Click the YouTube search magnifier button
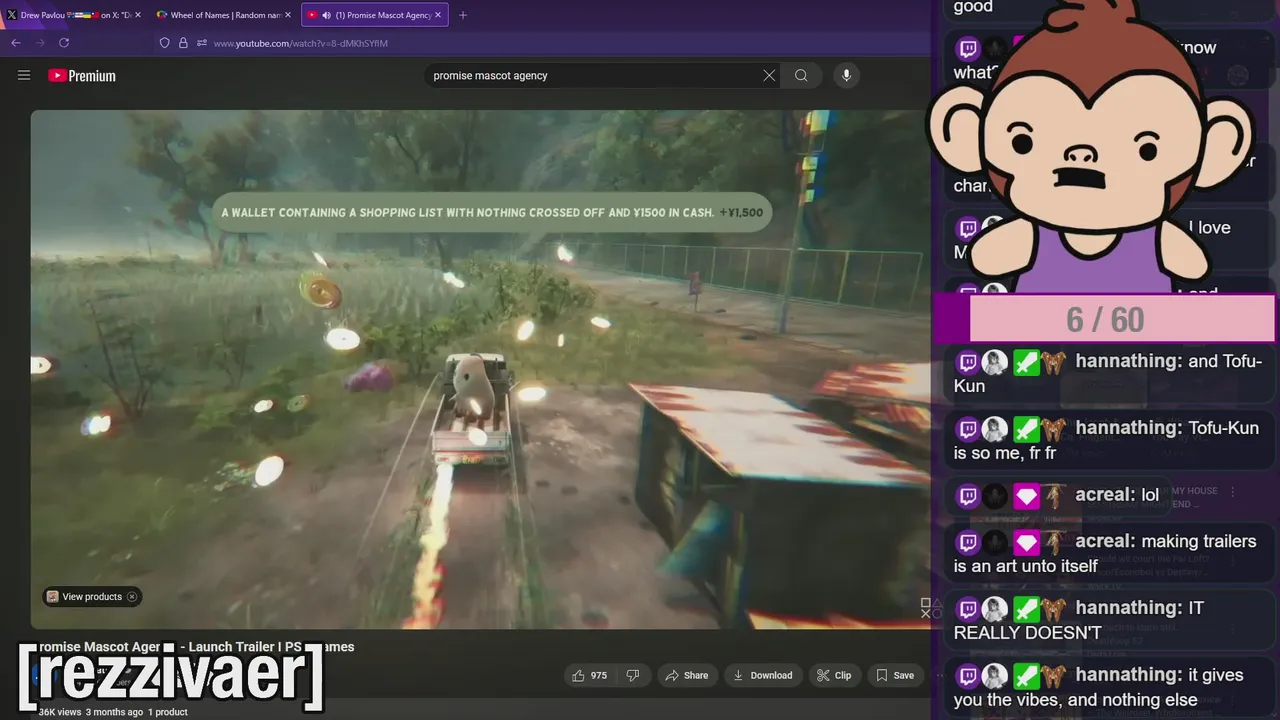The height and width of the screenshot is (720, 1280). [x=801, y=75]
